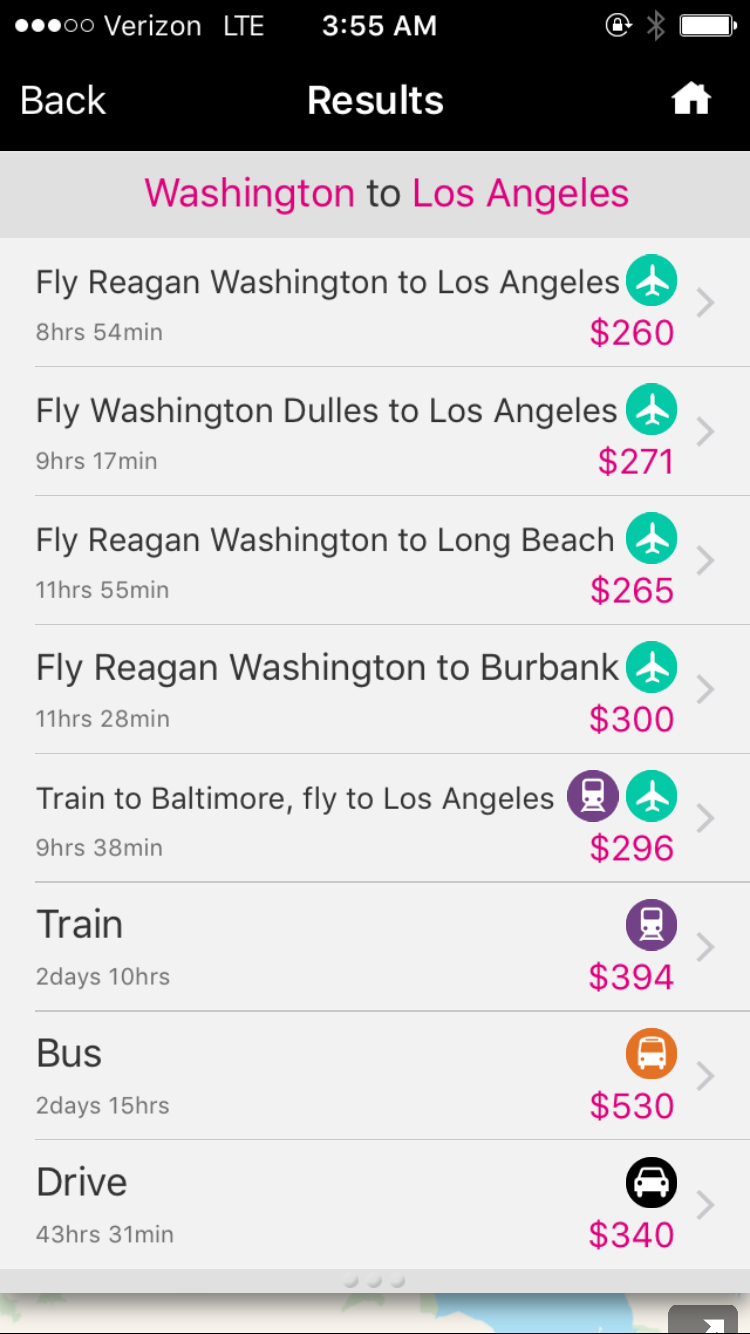The image size is (750, 1334).
Task: Open chevron for Washington Dulles flight
Action: (x=706, y=431)
